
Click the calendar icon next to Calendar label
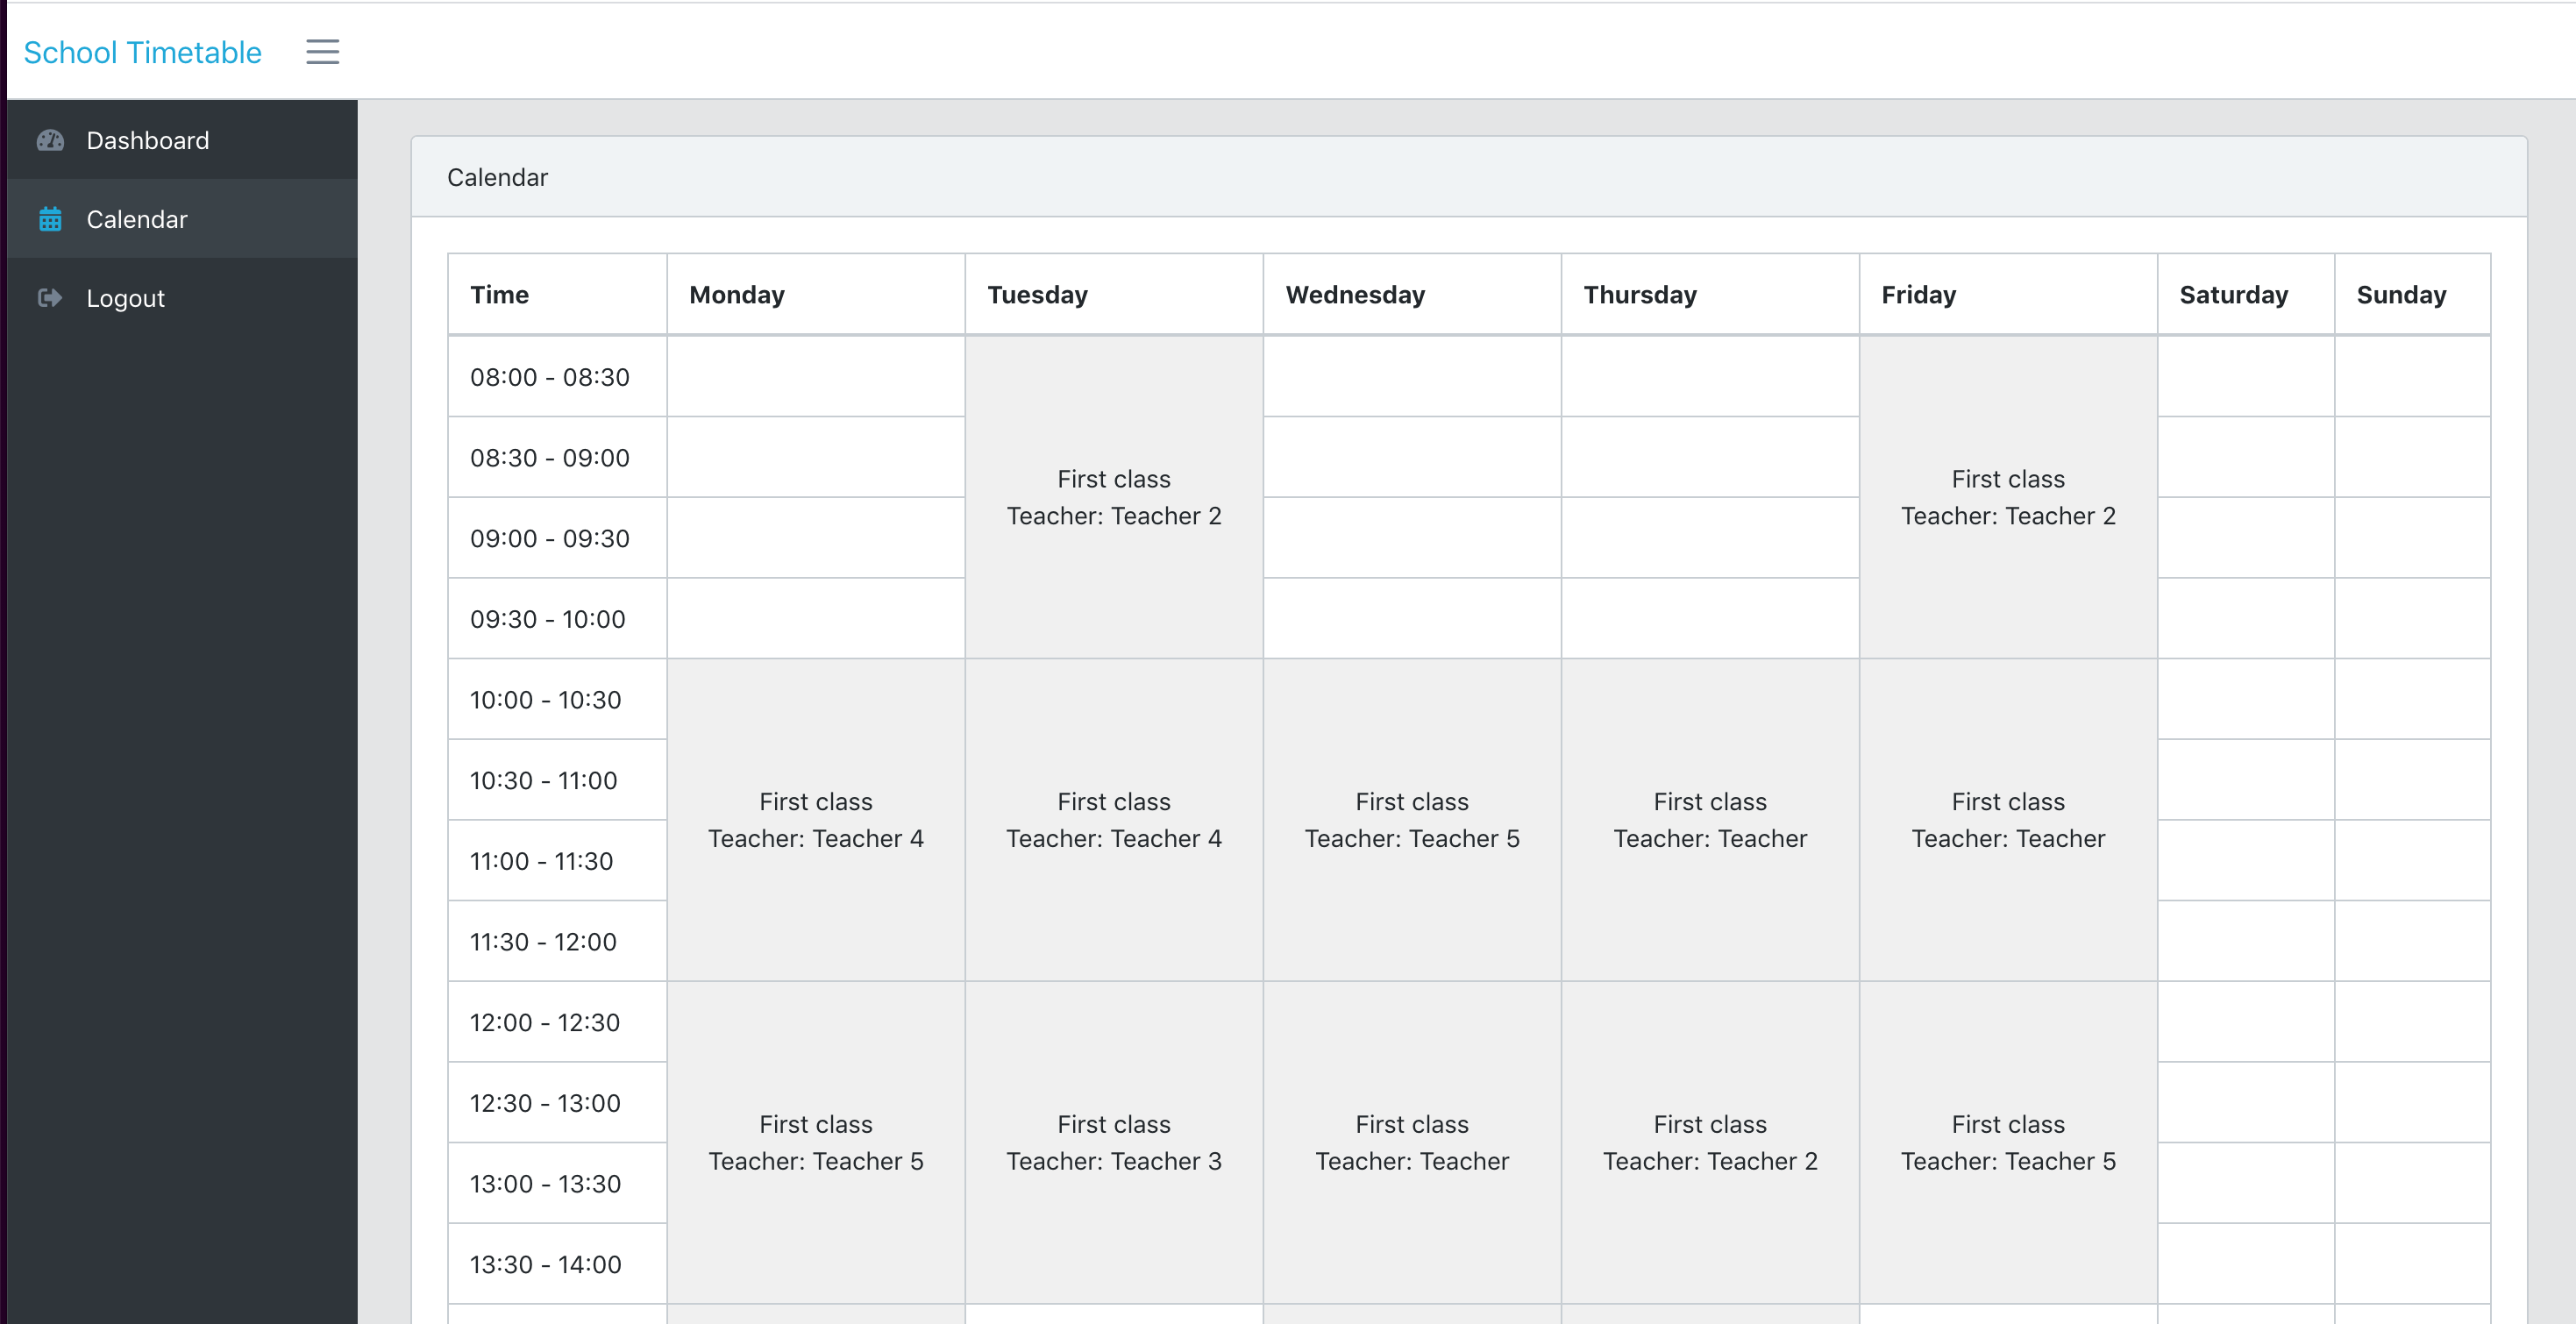[51, 218]
